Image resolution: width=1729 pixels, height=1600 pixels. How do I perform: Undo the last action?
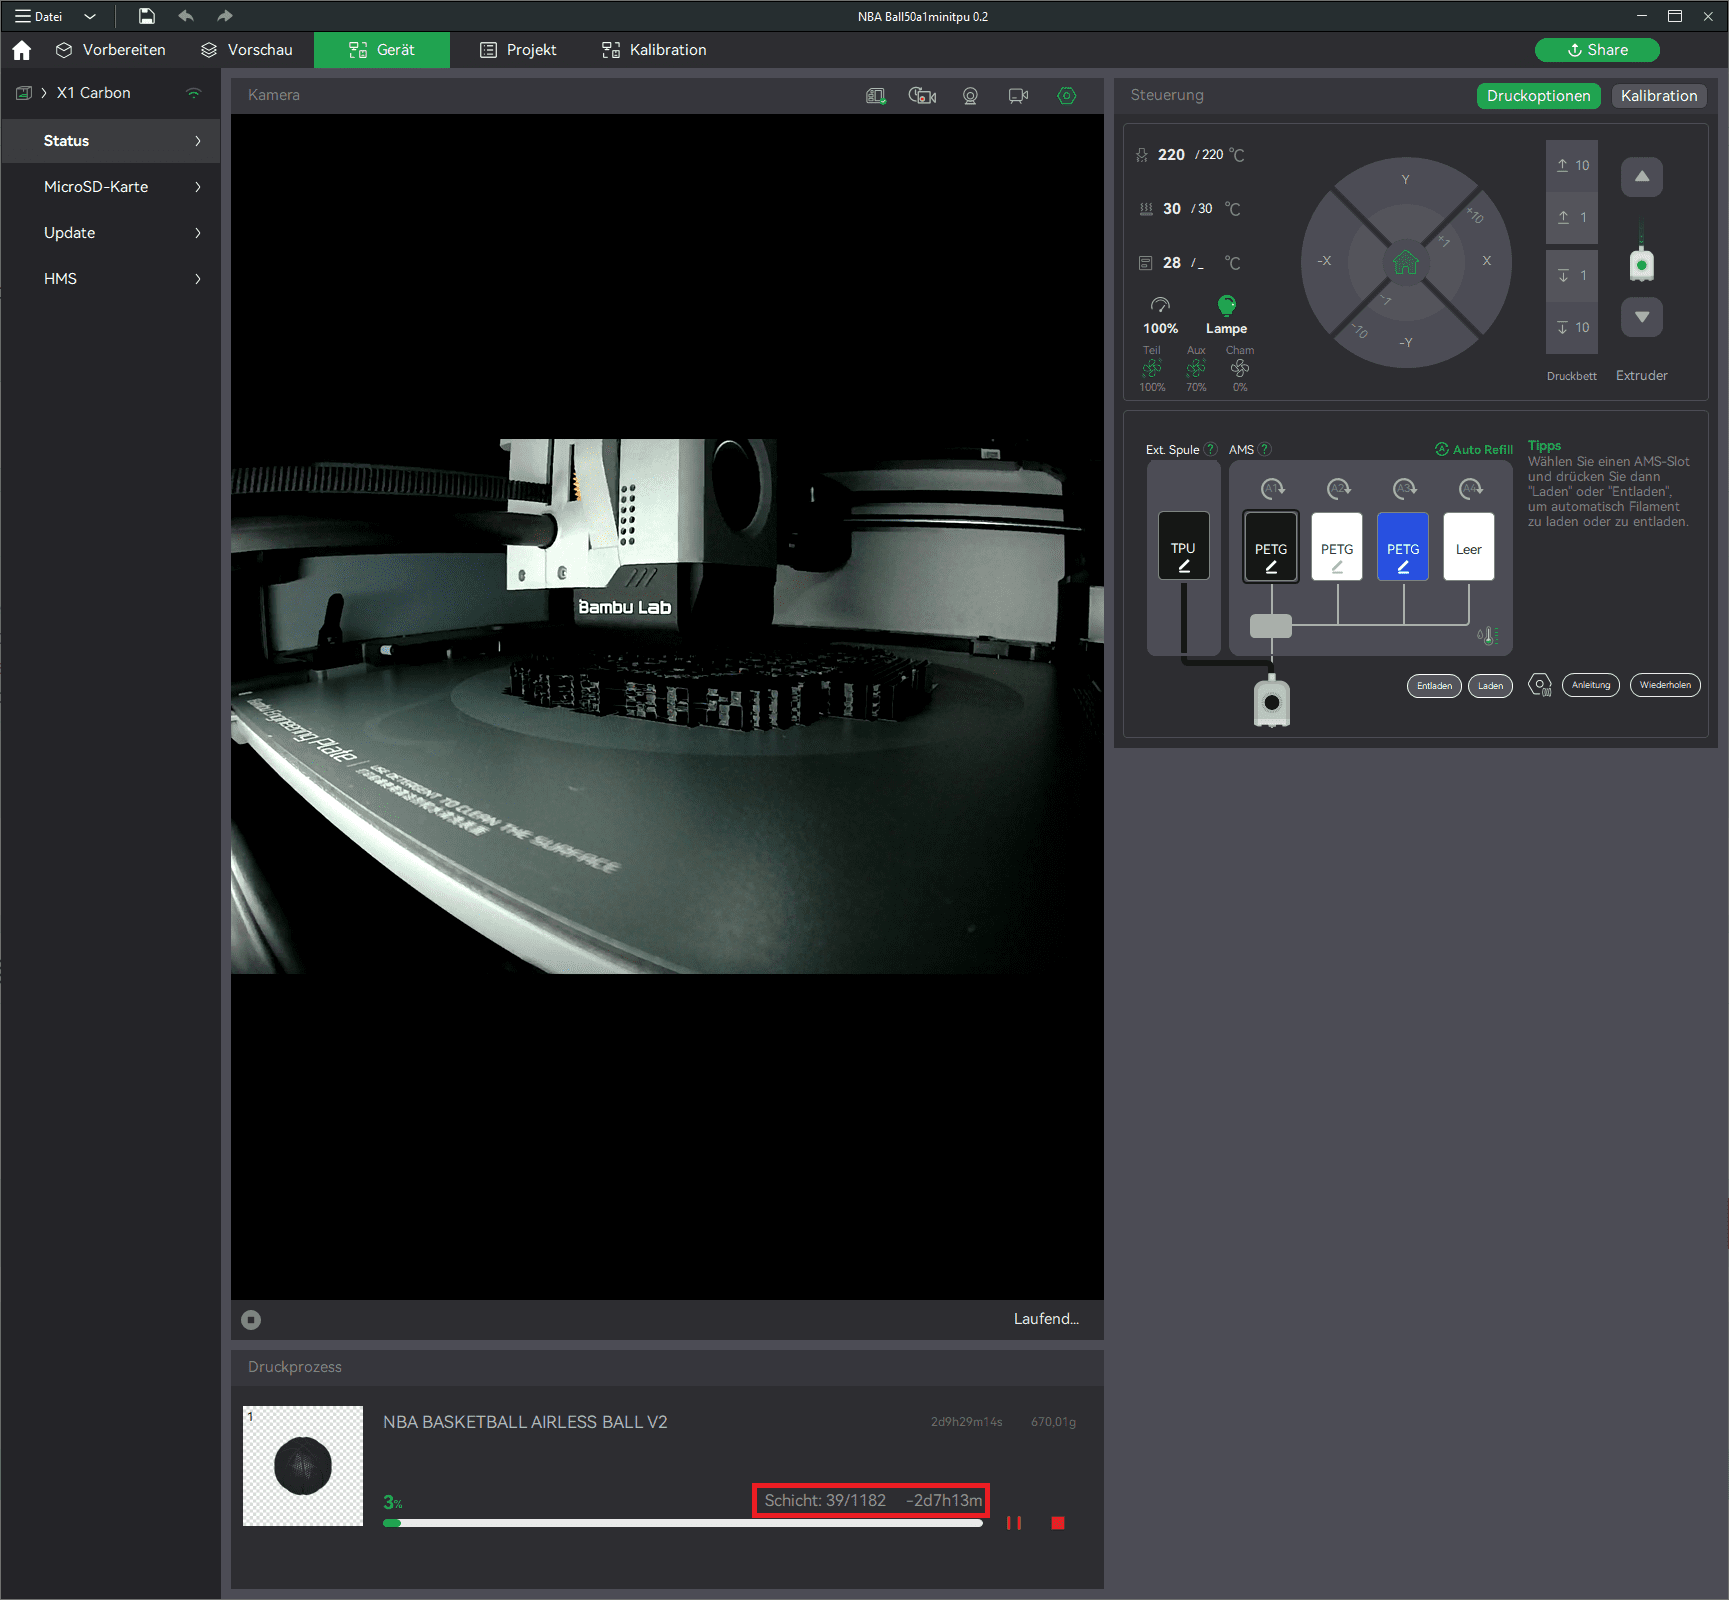point(186,16)
